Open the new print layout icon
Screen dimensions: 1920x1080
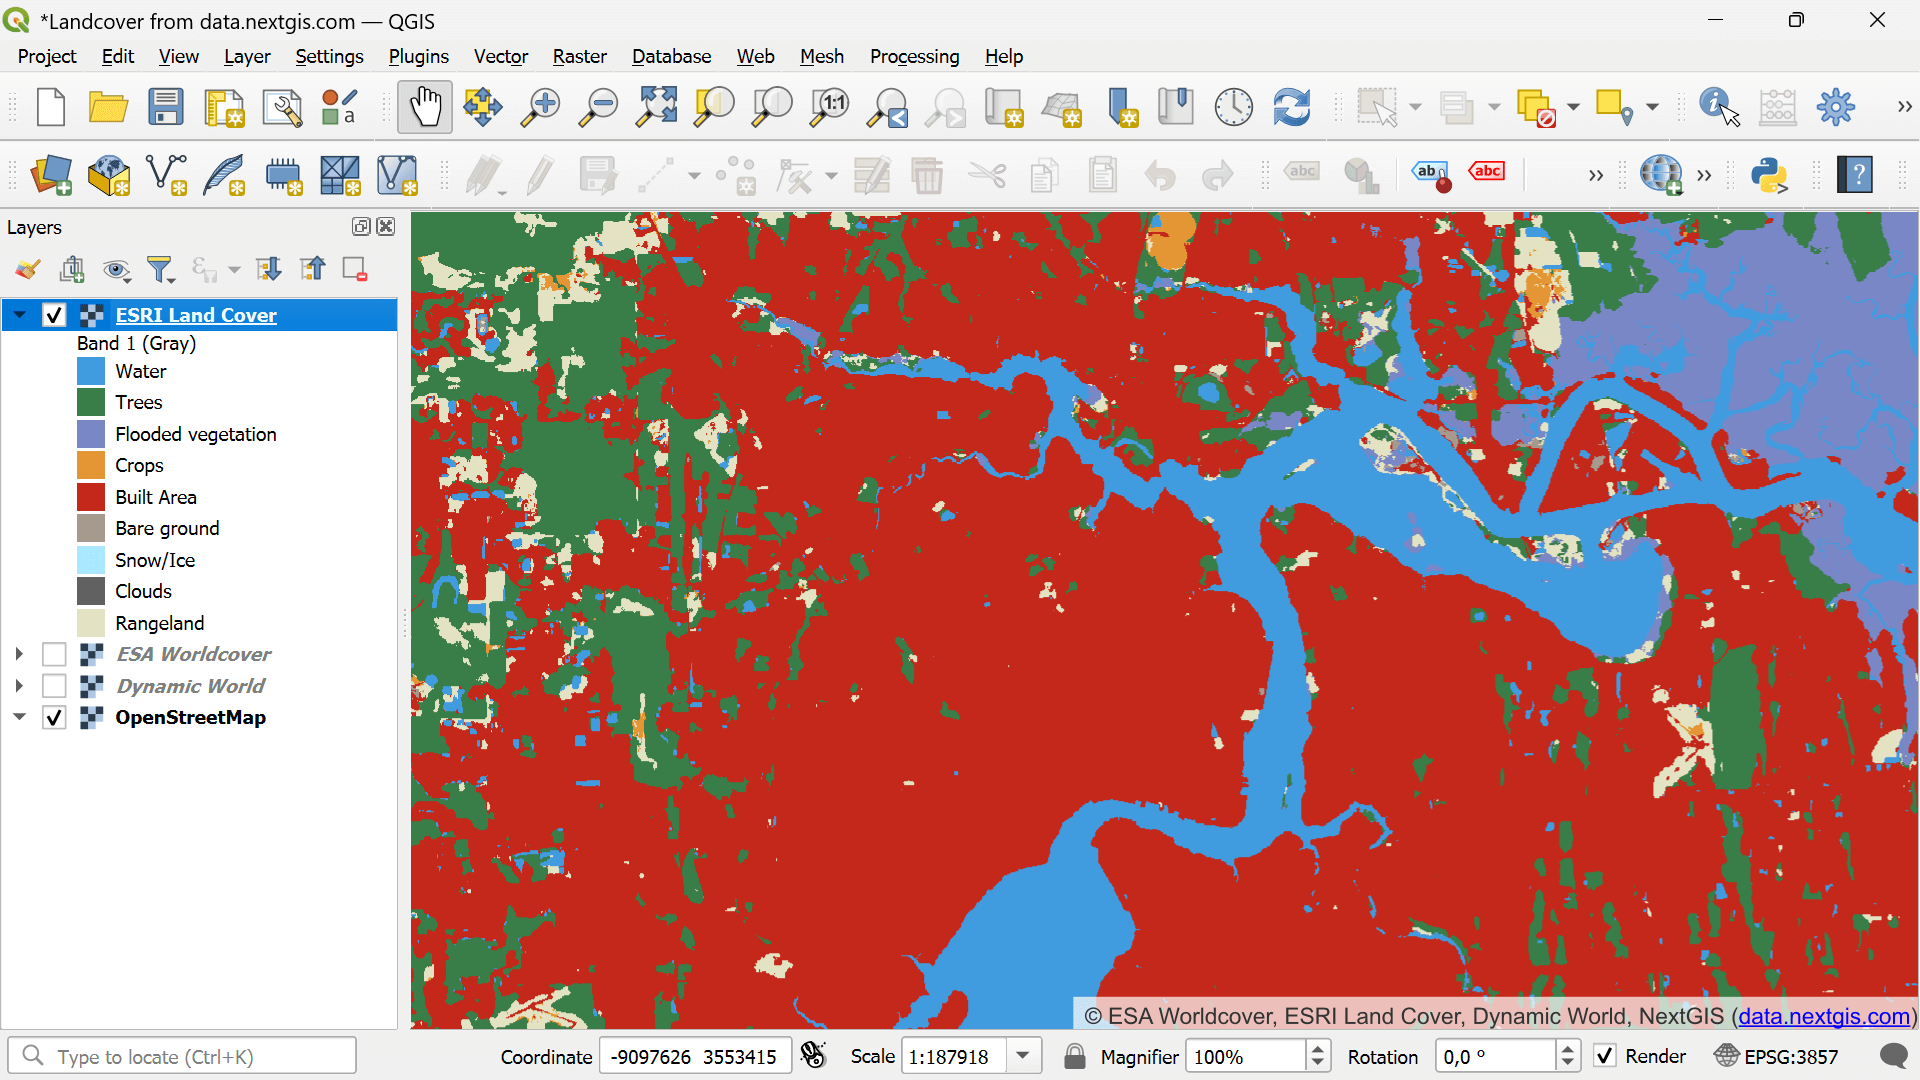coord(224,107)
